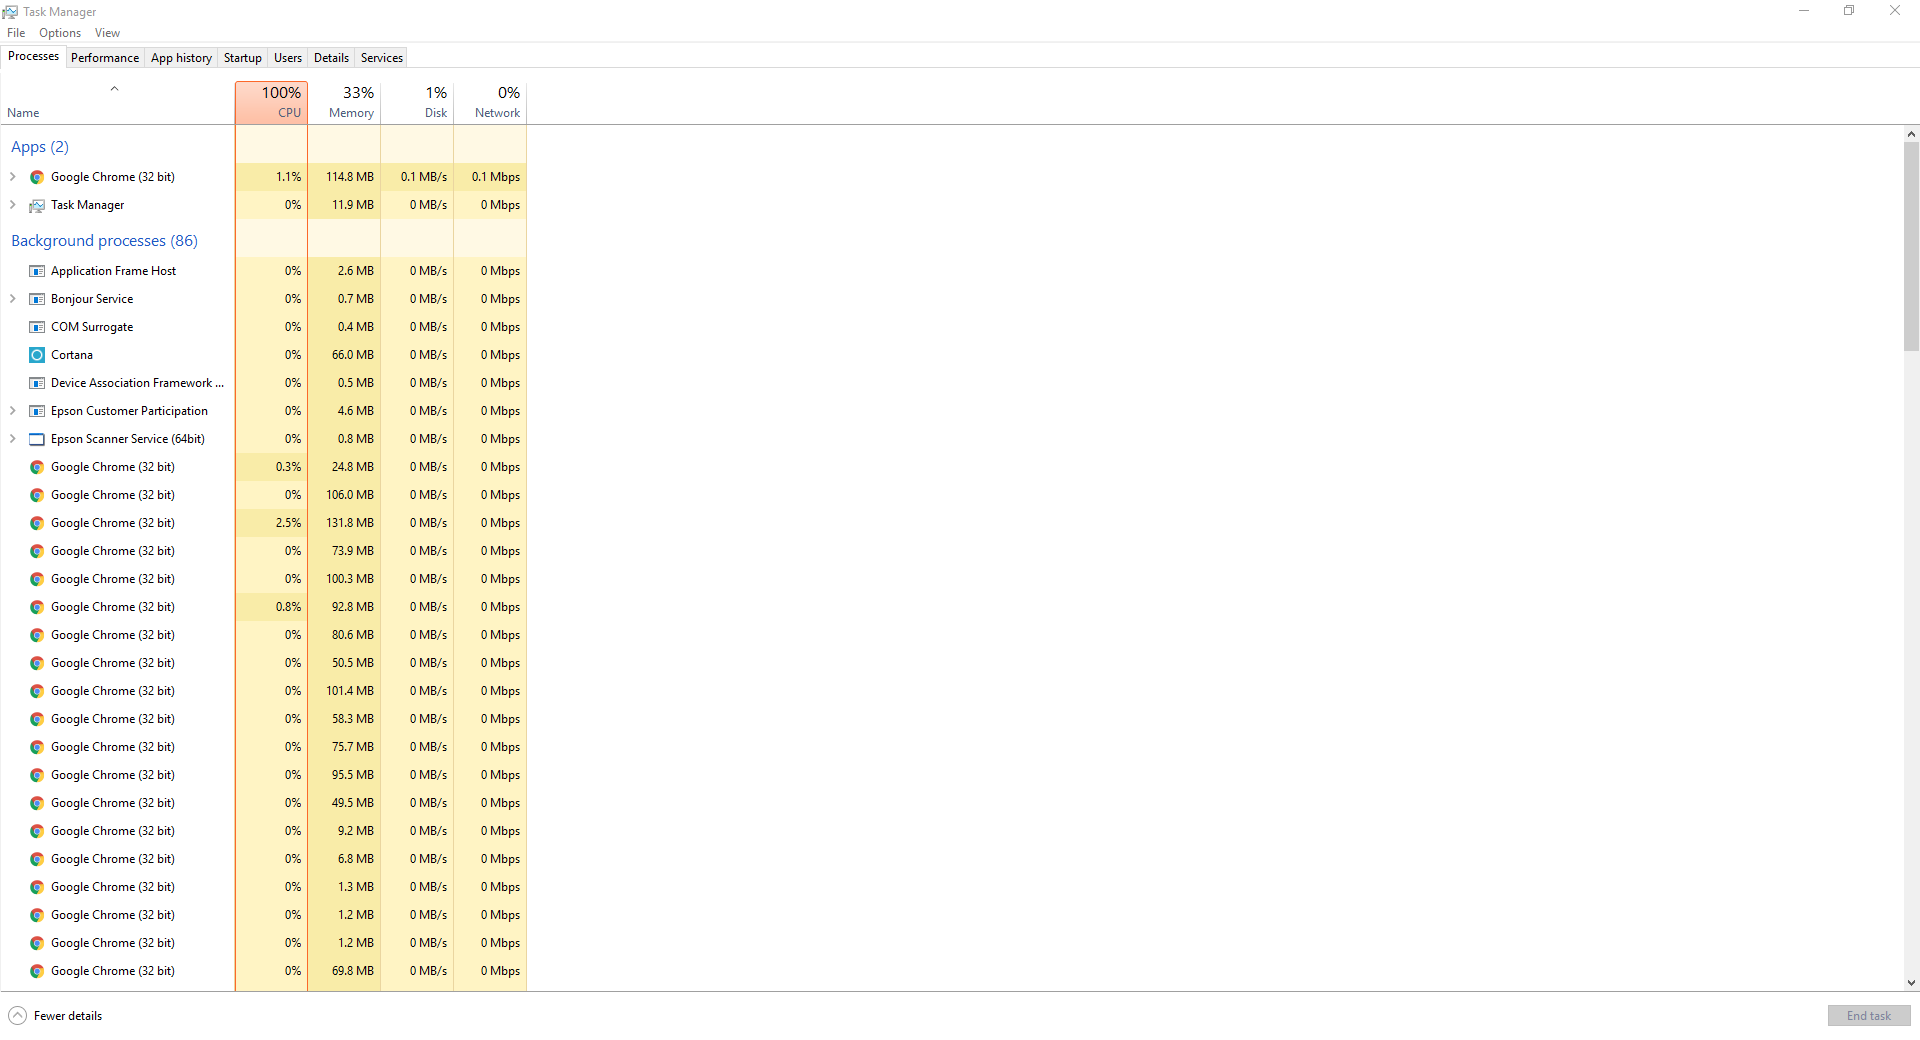Click Chrome icon in the 75.7 MB row
1920x1040 pixels.
point(37,747)
